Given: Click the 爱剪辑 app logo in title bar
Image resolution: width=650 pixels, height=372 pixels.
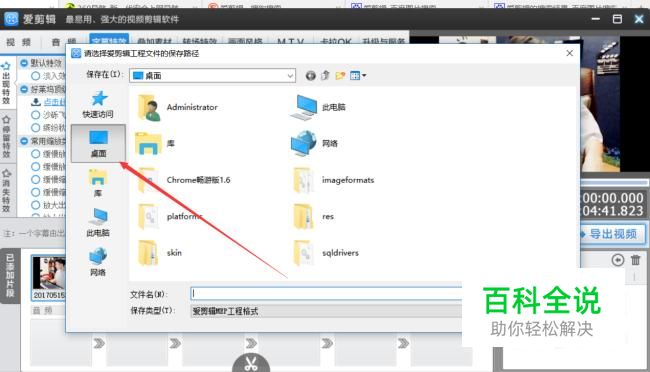Looking at the screenshot, I should click(x=11, y=19).
